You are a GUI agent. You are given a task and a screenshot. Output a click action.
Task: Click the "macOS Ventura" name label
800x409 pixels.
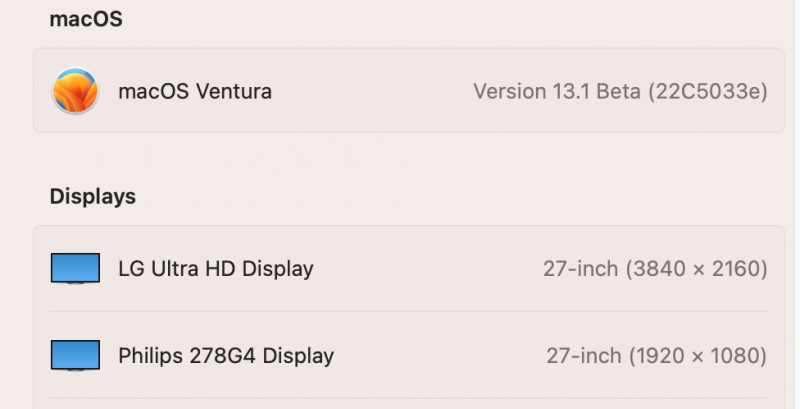point(195,91)
